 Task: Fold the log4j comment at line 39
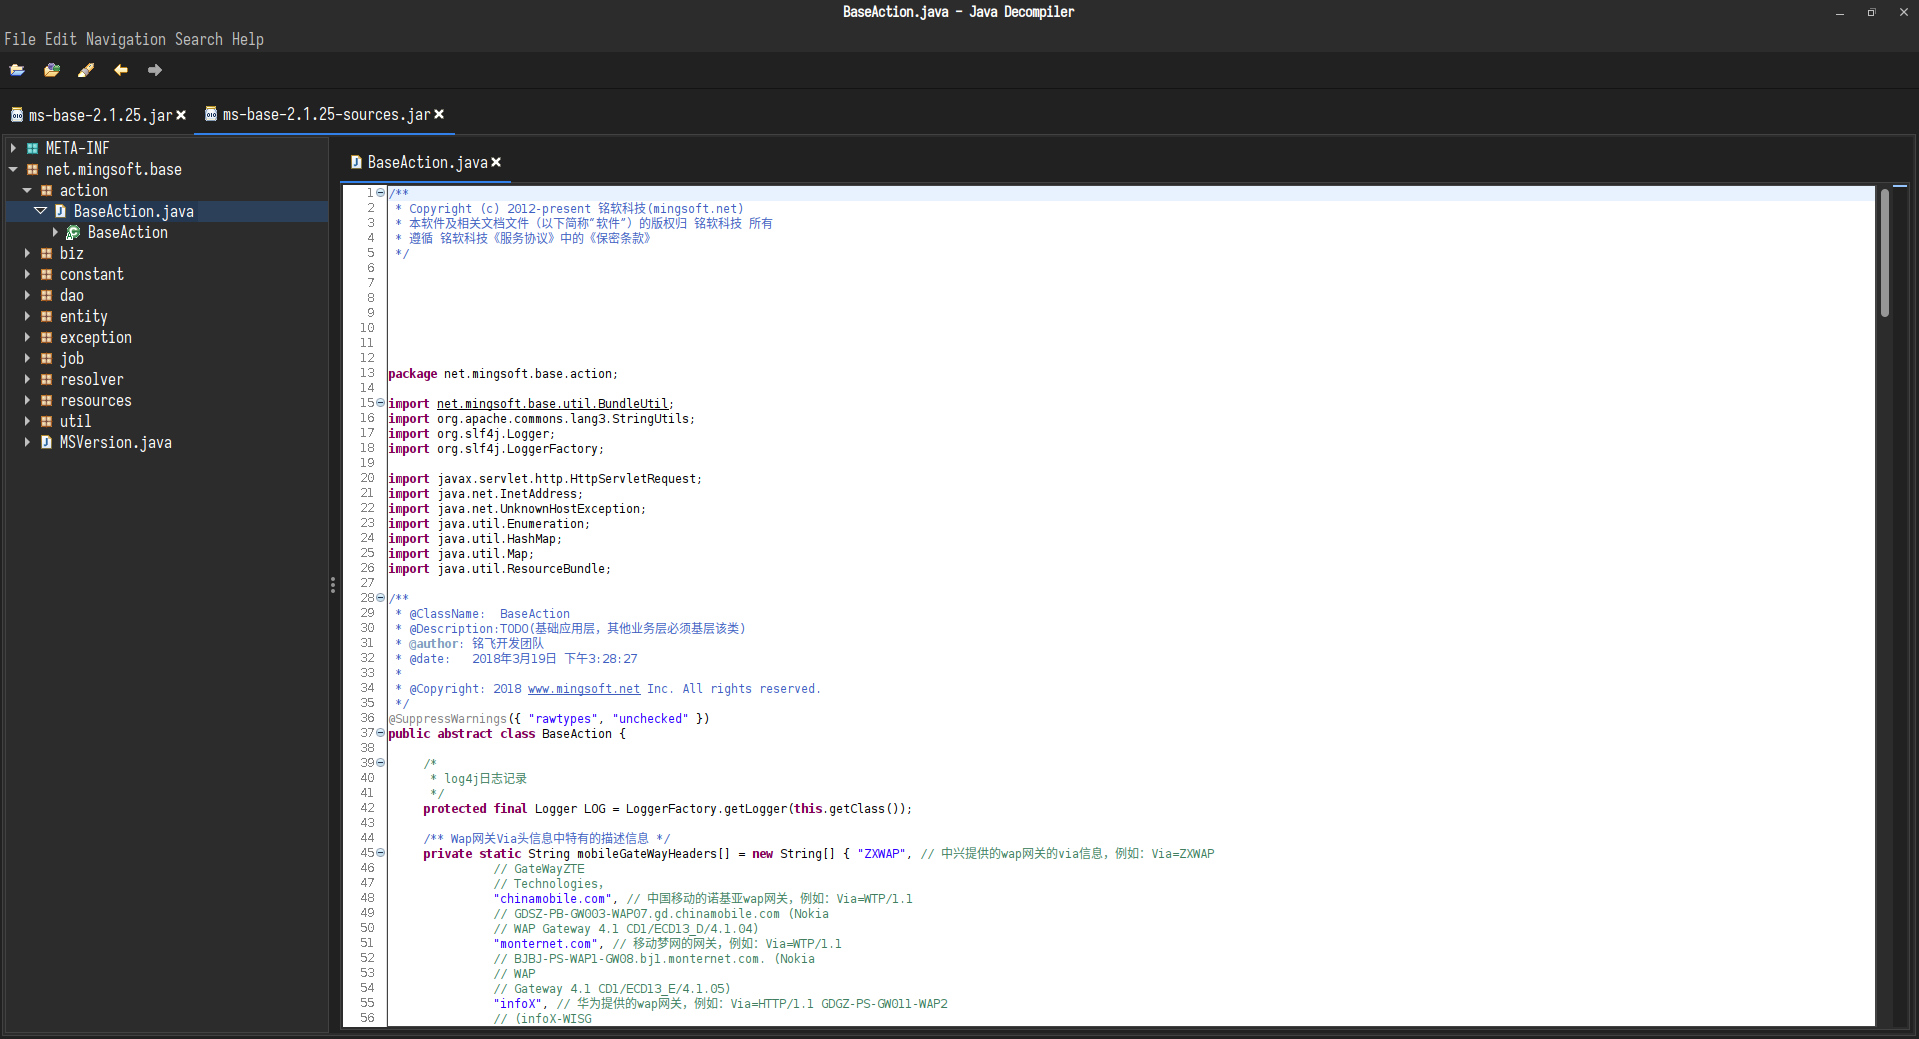point(380,762)
